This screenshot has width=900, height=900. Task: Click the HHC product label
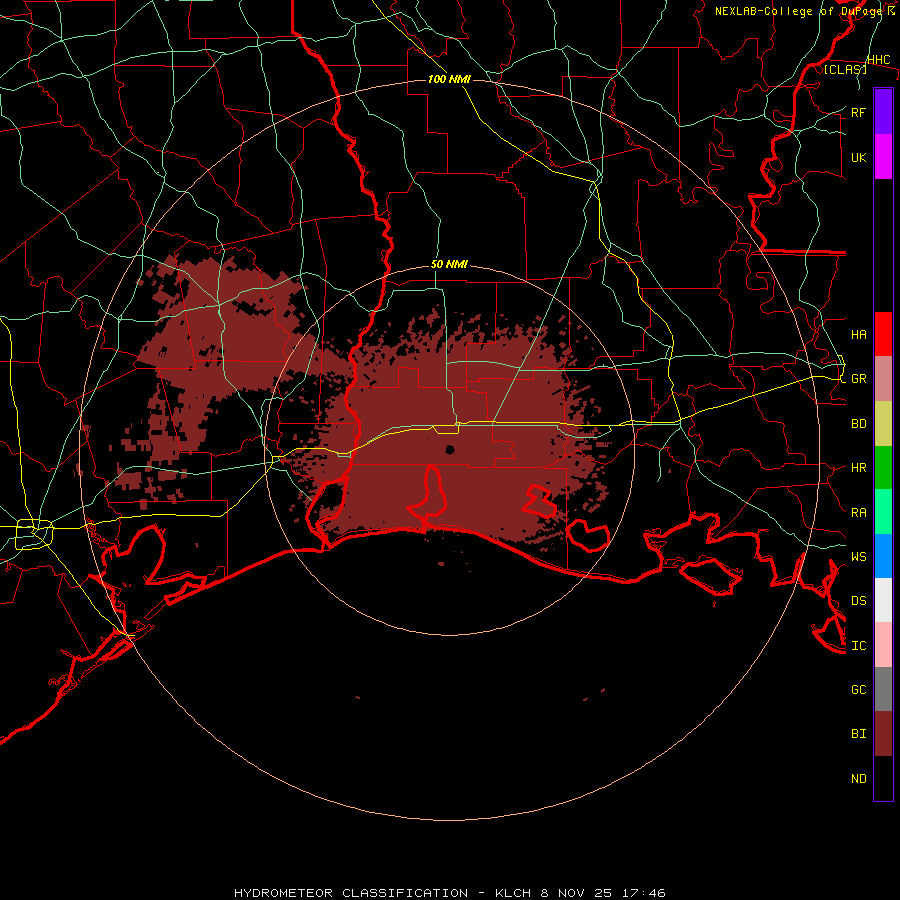pos(878,60)
